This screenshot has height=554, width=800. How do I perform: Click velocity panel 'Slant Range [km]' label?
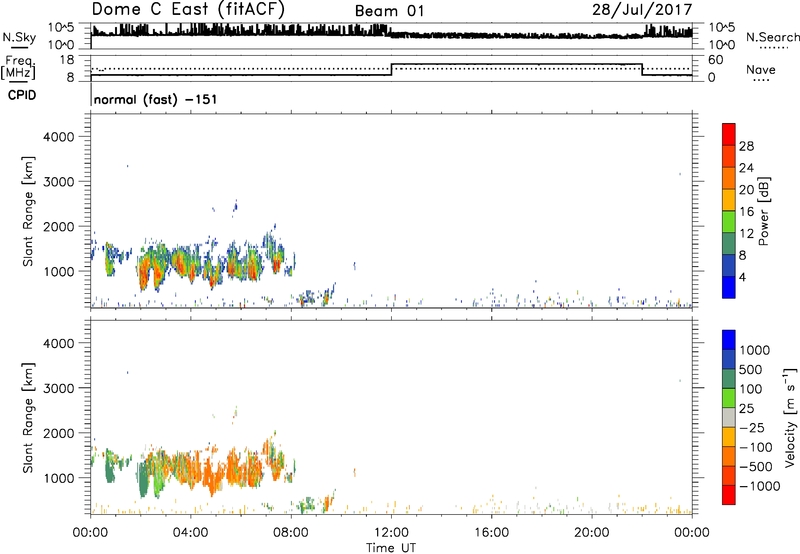pyautogui.click(x=28, y=418)
